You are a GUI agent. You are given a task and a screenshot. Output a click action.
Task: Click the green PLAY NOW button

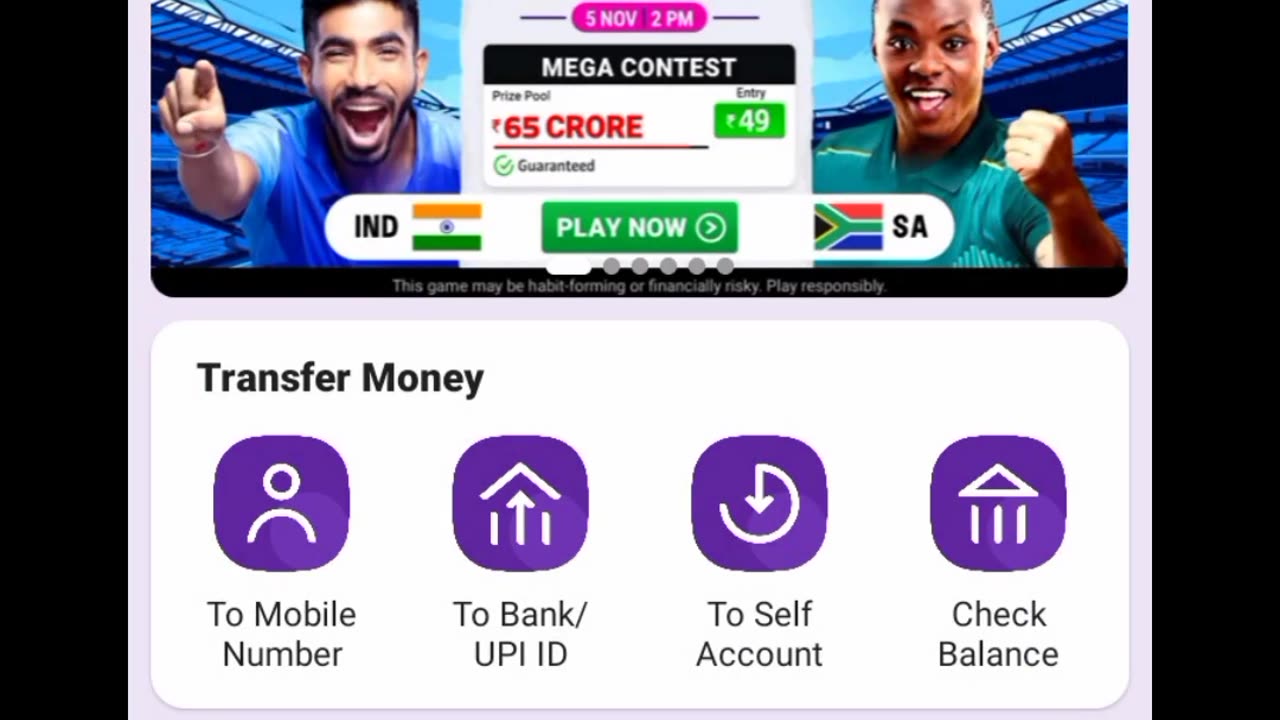[x=640, y=228]
